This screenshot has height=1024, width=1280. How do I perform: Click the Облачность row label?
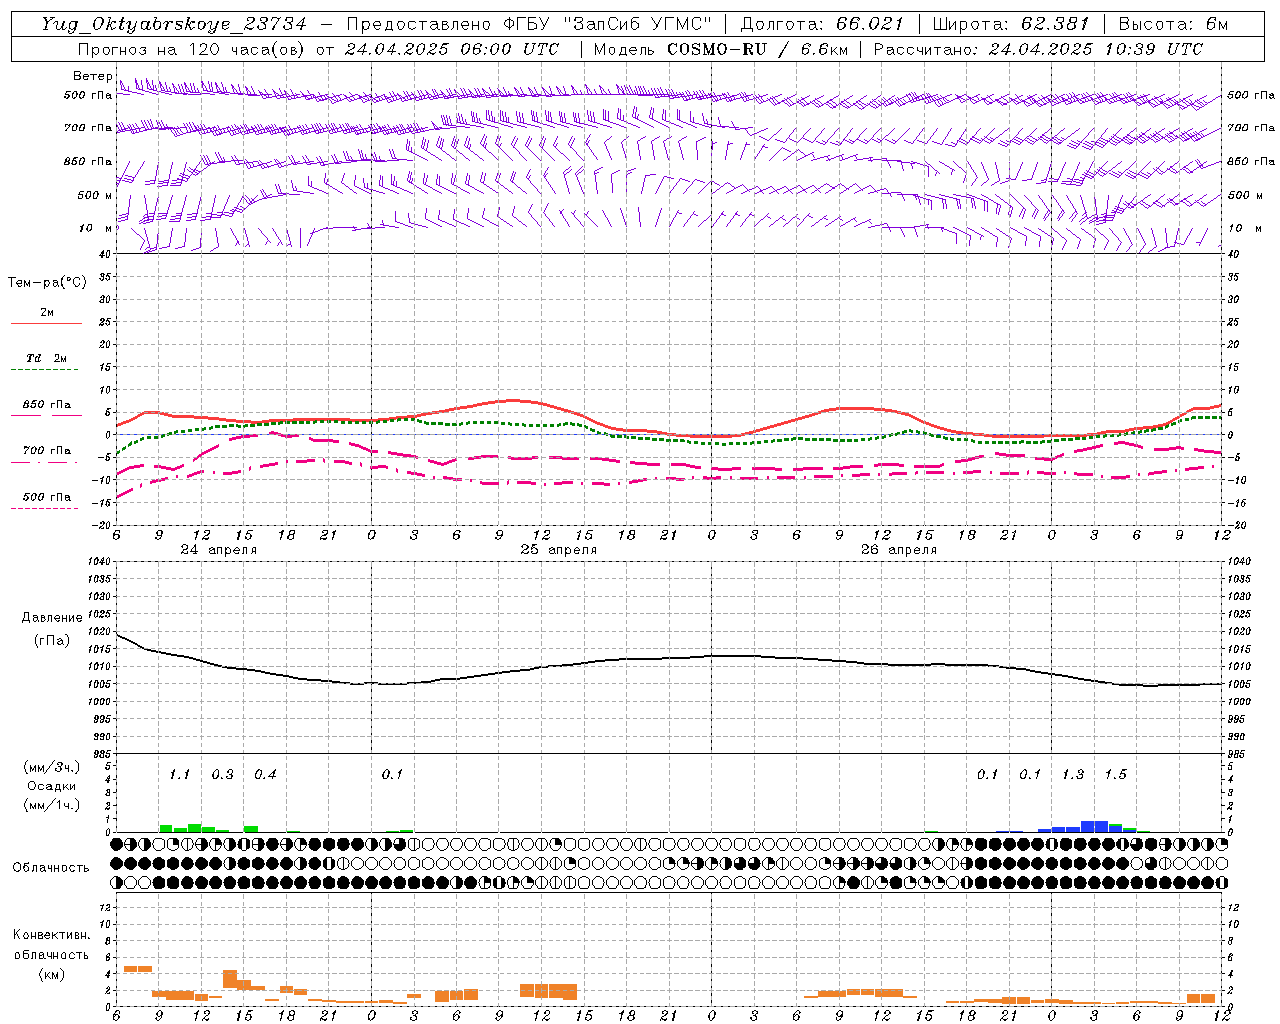pos(51,868)
